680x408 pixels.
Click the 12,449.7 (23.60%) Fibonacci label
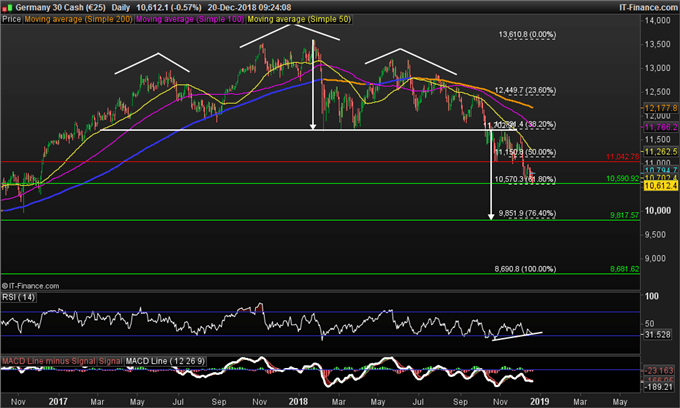point(525,90)
